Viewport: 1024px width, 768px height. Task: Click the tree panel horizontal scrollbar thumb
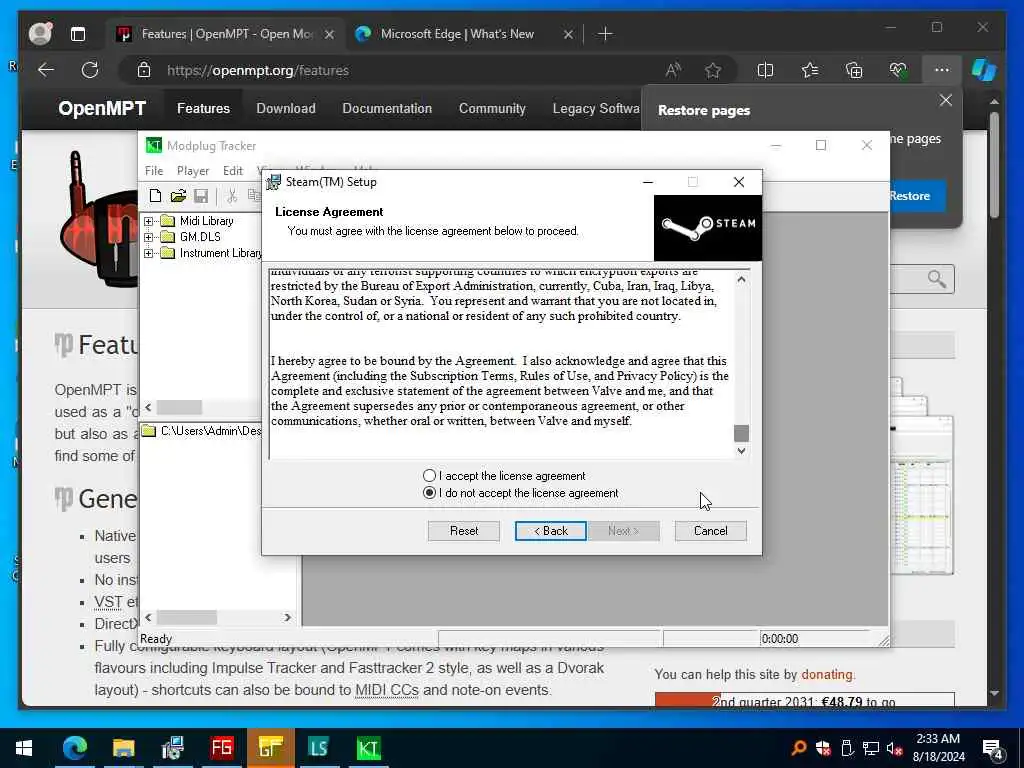pos(180,408)
